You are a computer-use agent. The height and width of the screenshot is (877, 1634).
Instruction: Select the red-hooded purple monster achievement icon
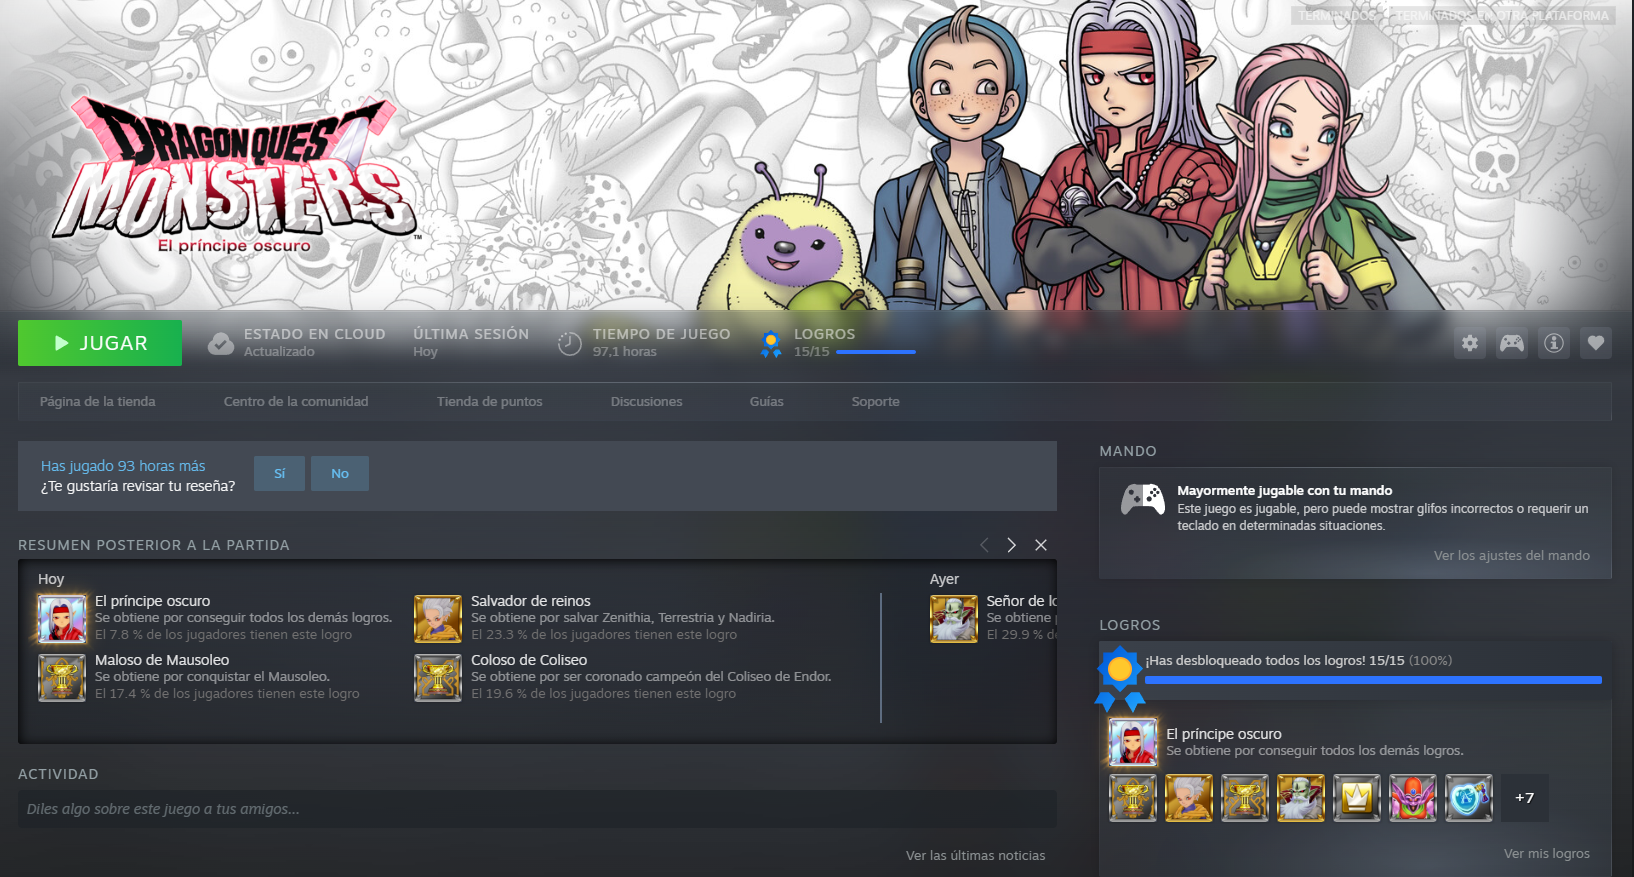(1413, 798)
